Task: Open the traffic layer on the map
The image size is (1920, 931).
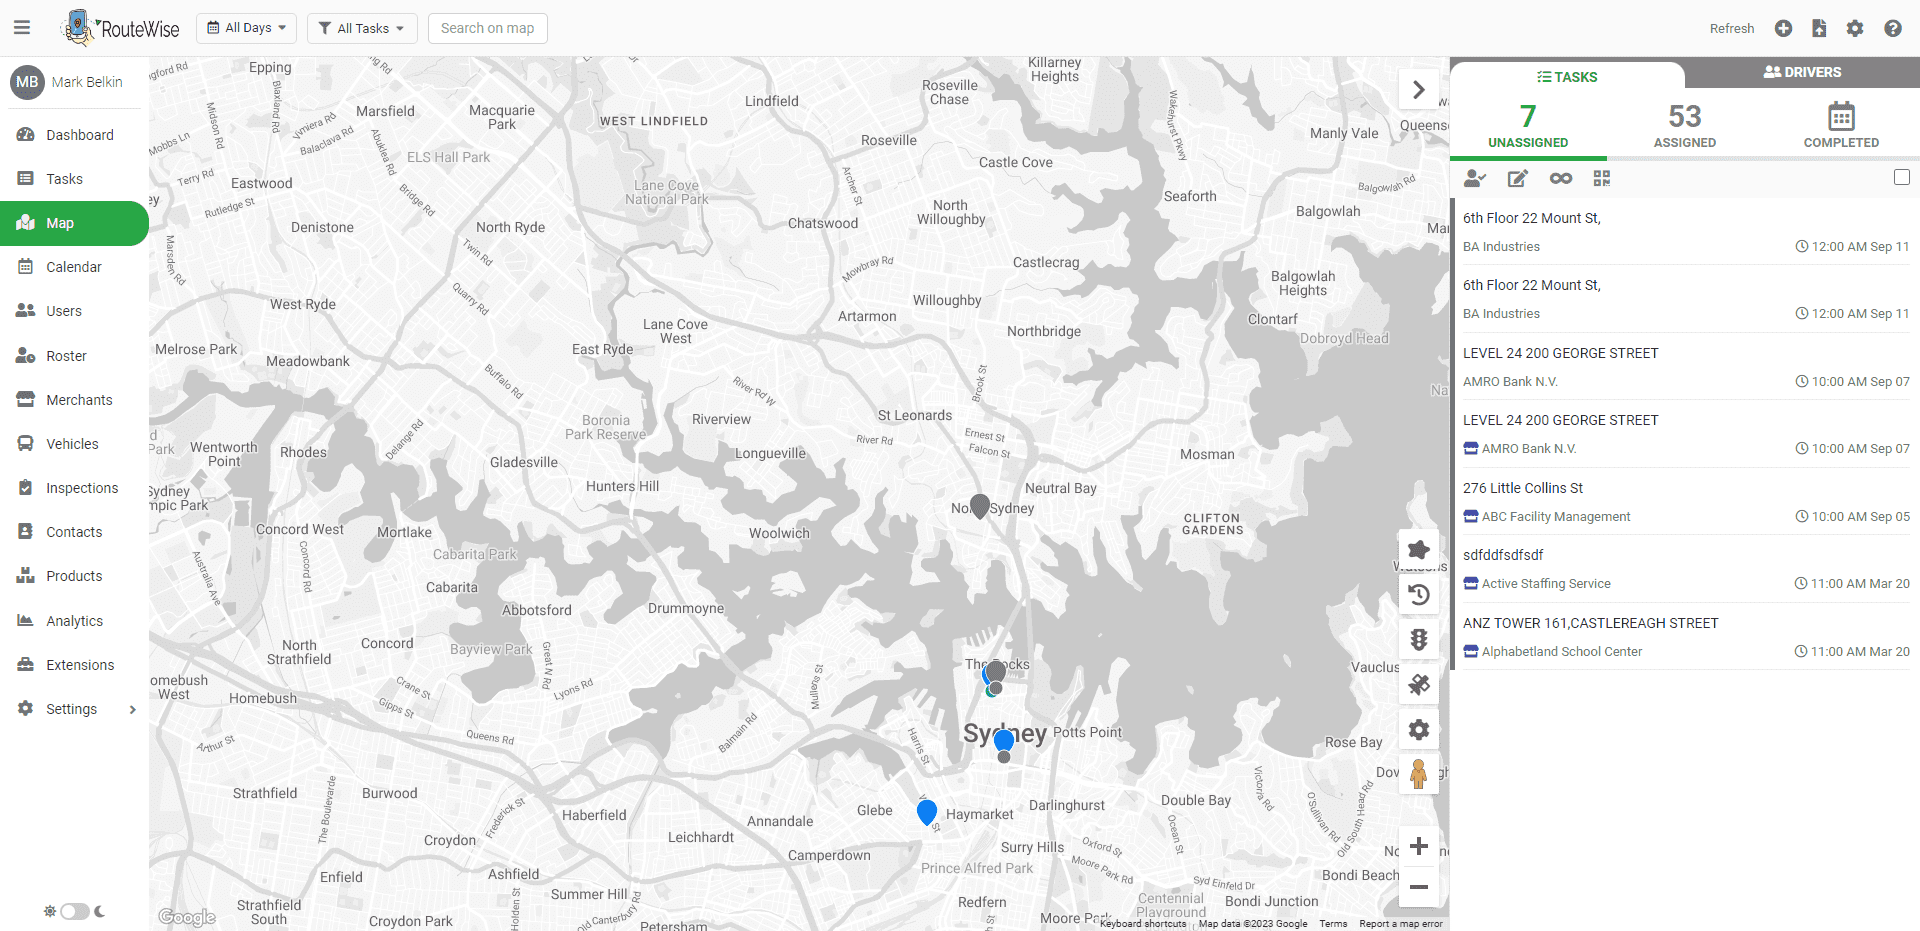Action: (x=1419, y=638)
